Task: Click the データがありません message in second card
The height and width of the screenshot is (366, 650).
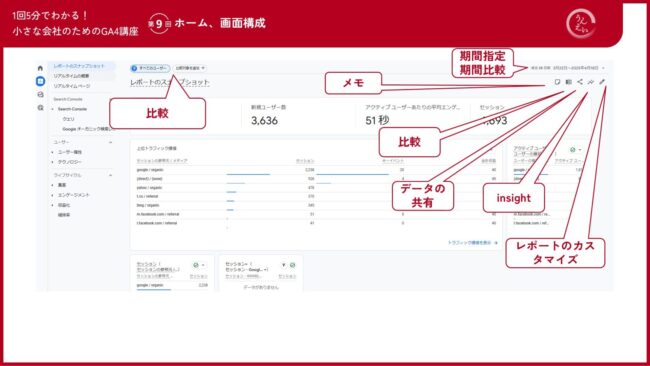Action: point(261,287)
